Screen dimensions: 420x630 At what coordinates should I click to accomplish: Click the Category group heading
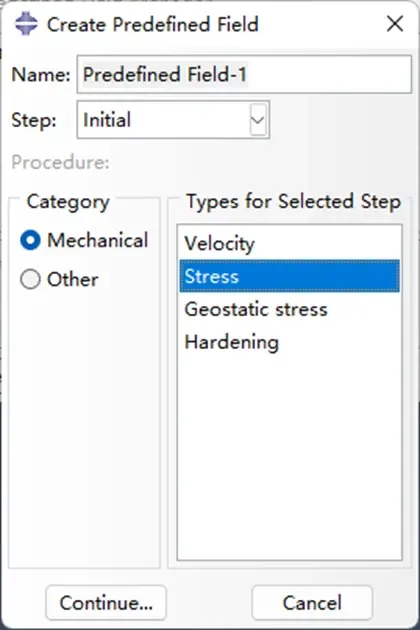(68, 202)
